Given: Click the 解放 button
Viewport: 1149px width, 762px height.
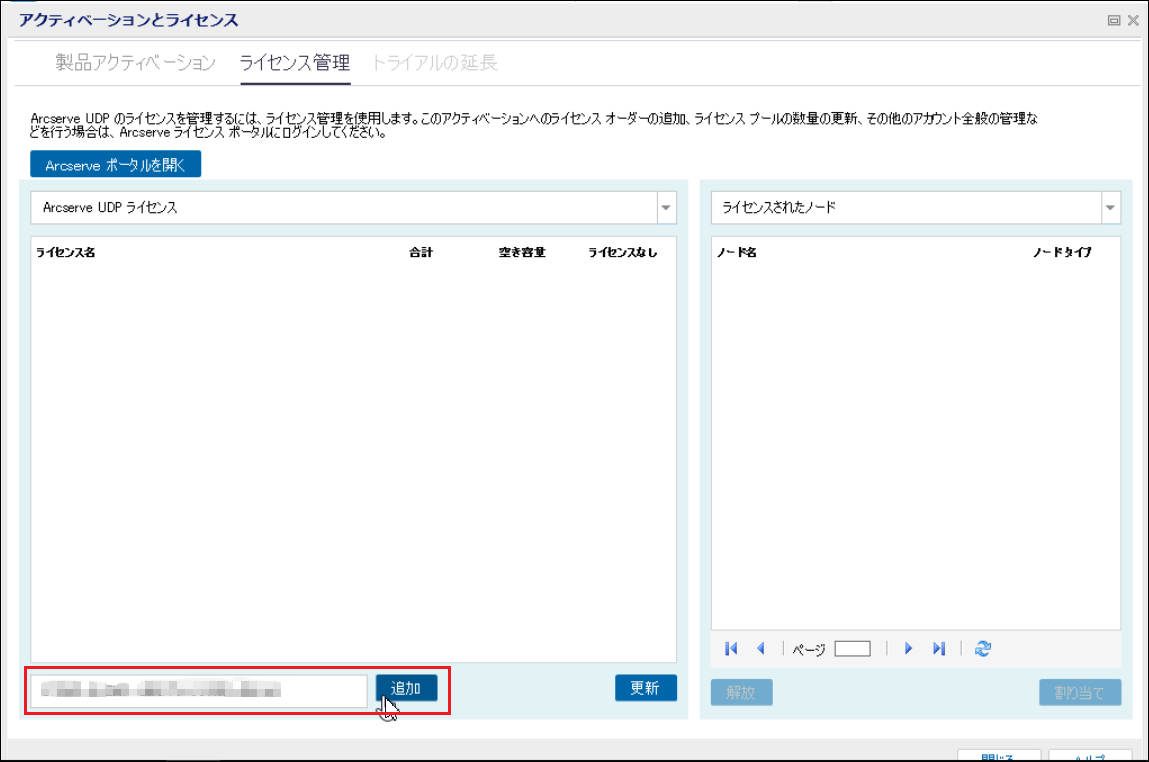Looking at the screenshot, I should tap(741, 693).
